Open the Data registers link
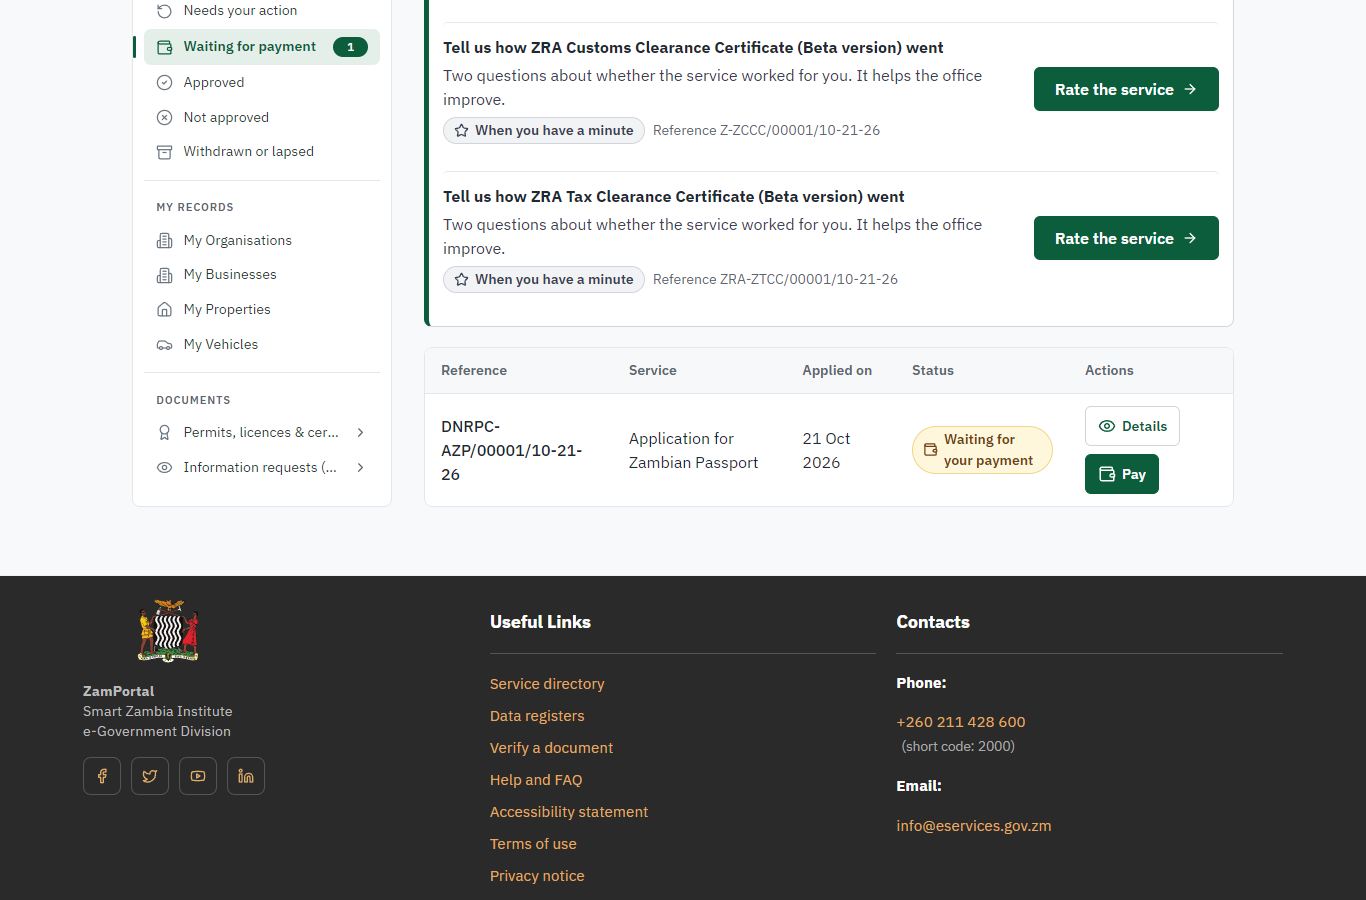Image resolution: width=1366 pixels, height=900 pixels. [537, 716]
